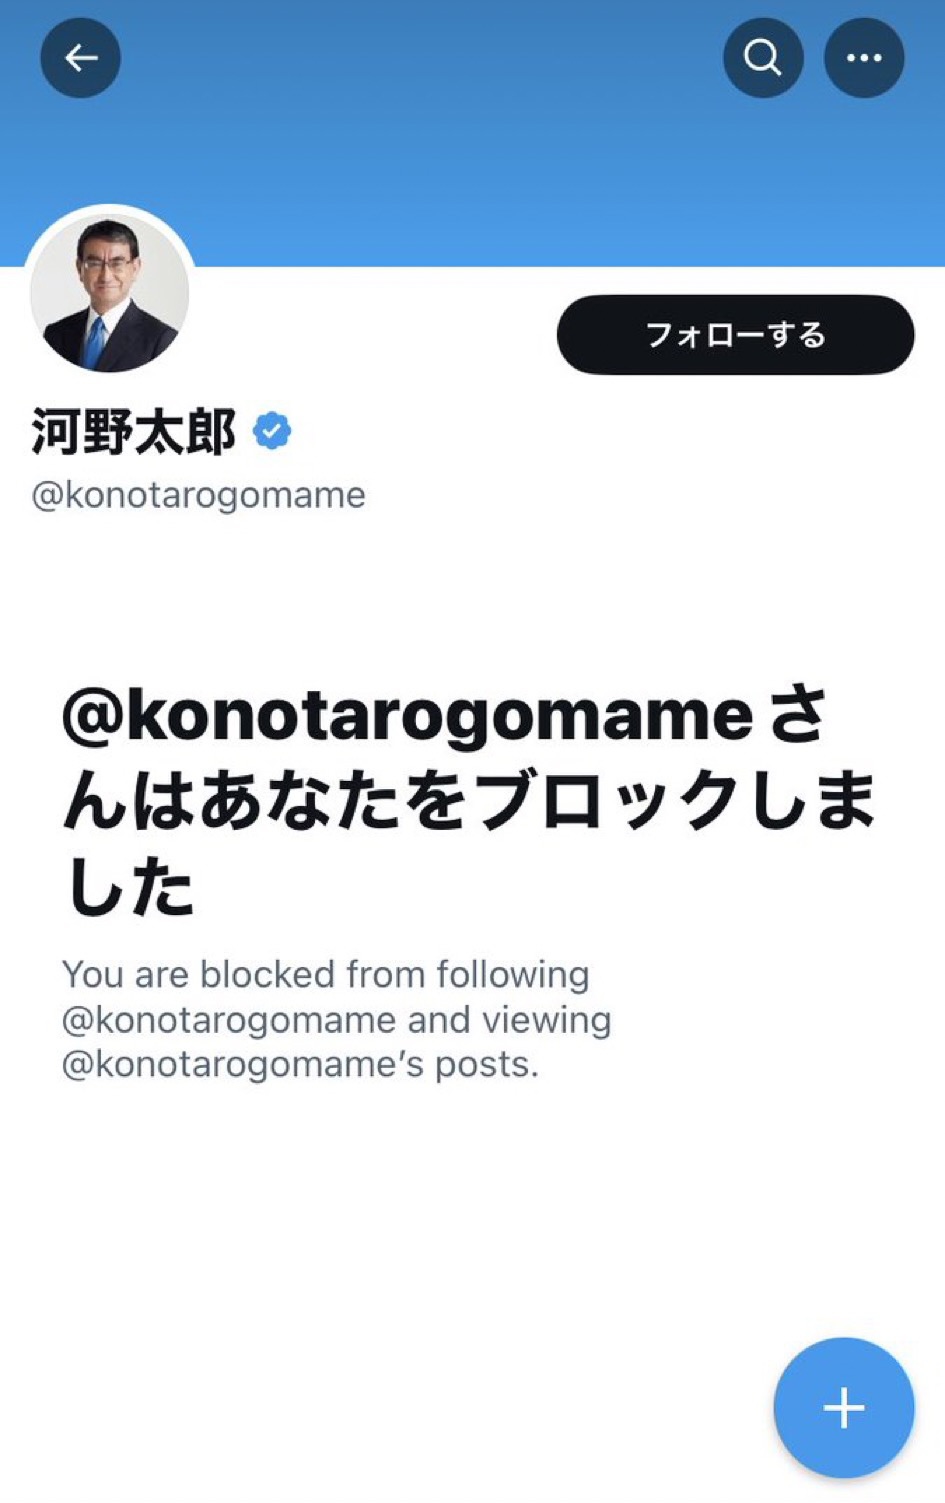Viewport: 945px width, 1503px height.
Task: Tap empty white area below message
Action: [400, 1250]
